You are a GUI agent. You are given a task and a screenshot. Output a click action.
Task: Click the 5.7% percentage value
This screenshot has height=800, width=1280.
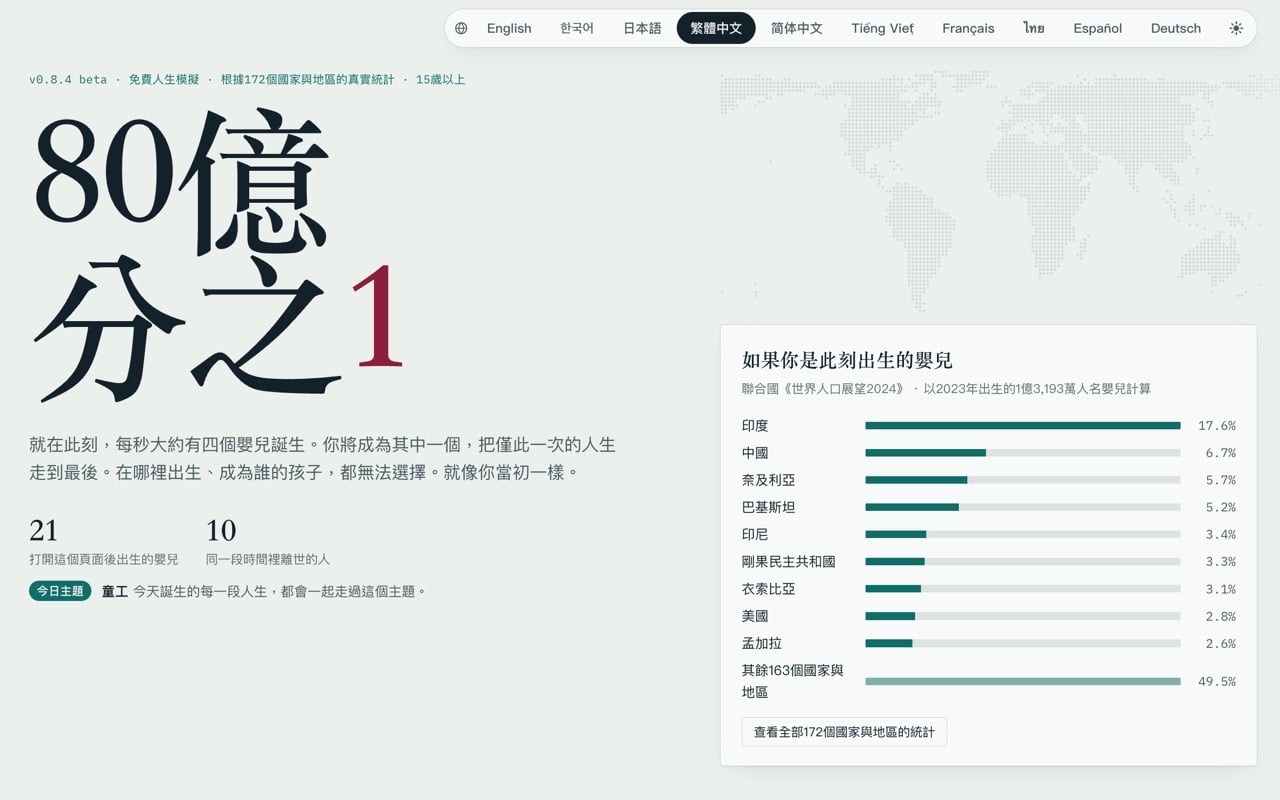(1220, 480)
